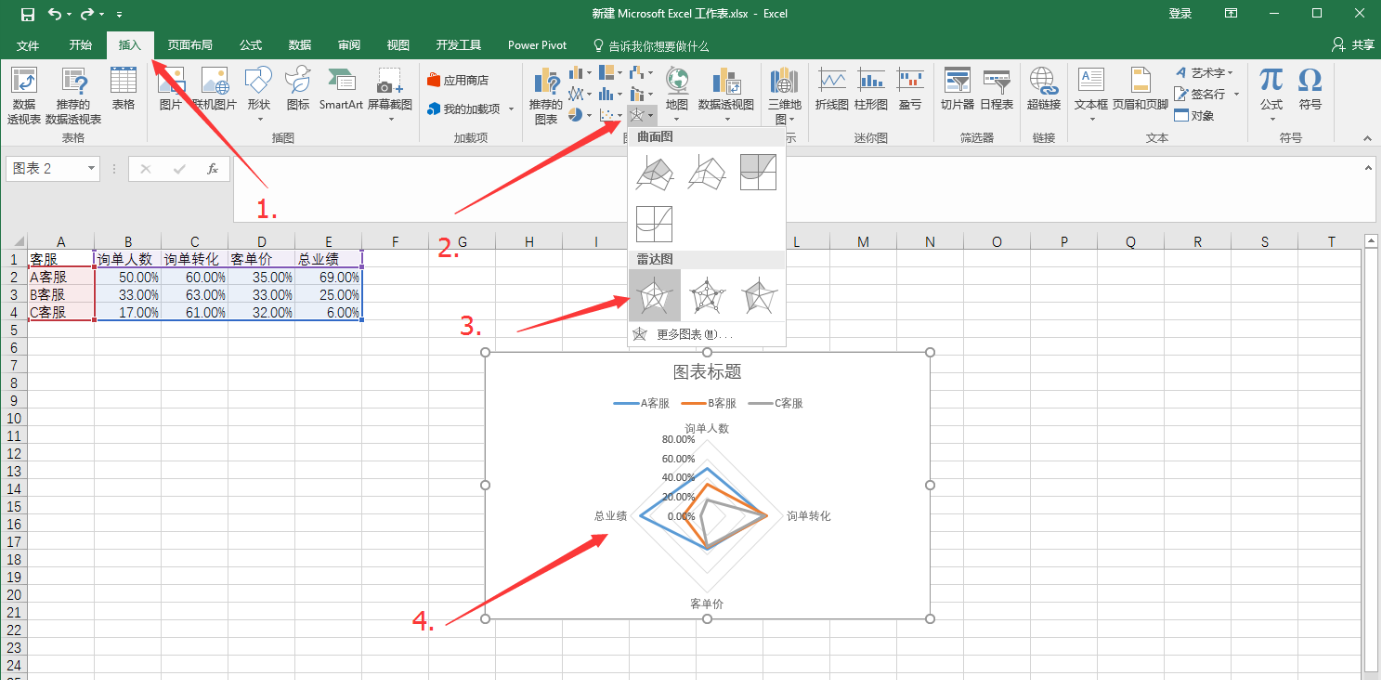Sign in using the 登录 link

1180,14
